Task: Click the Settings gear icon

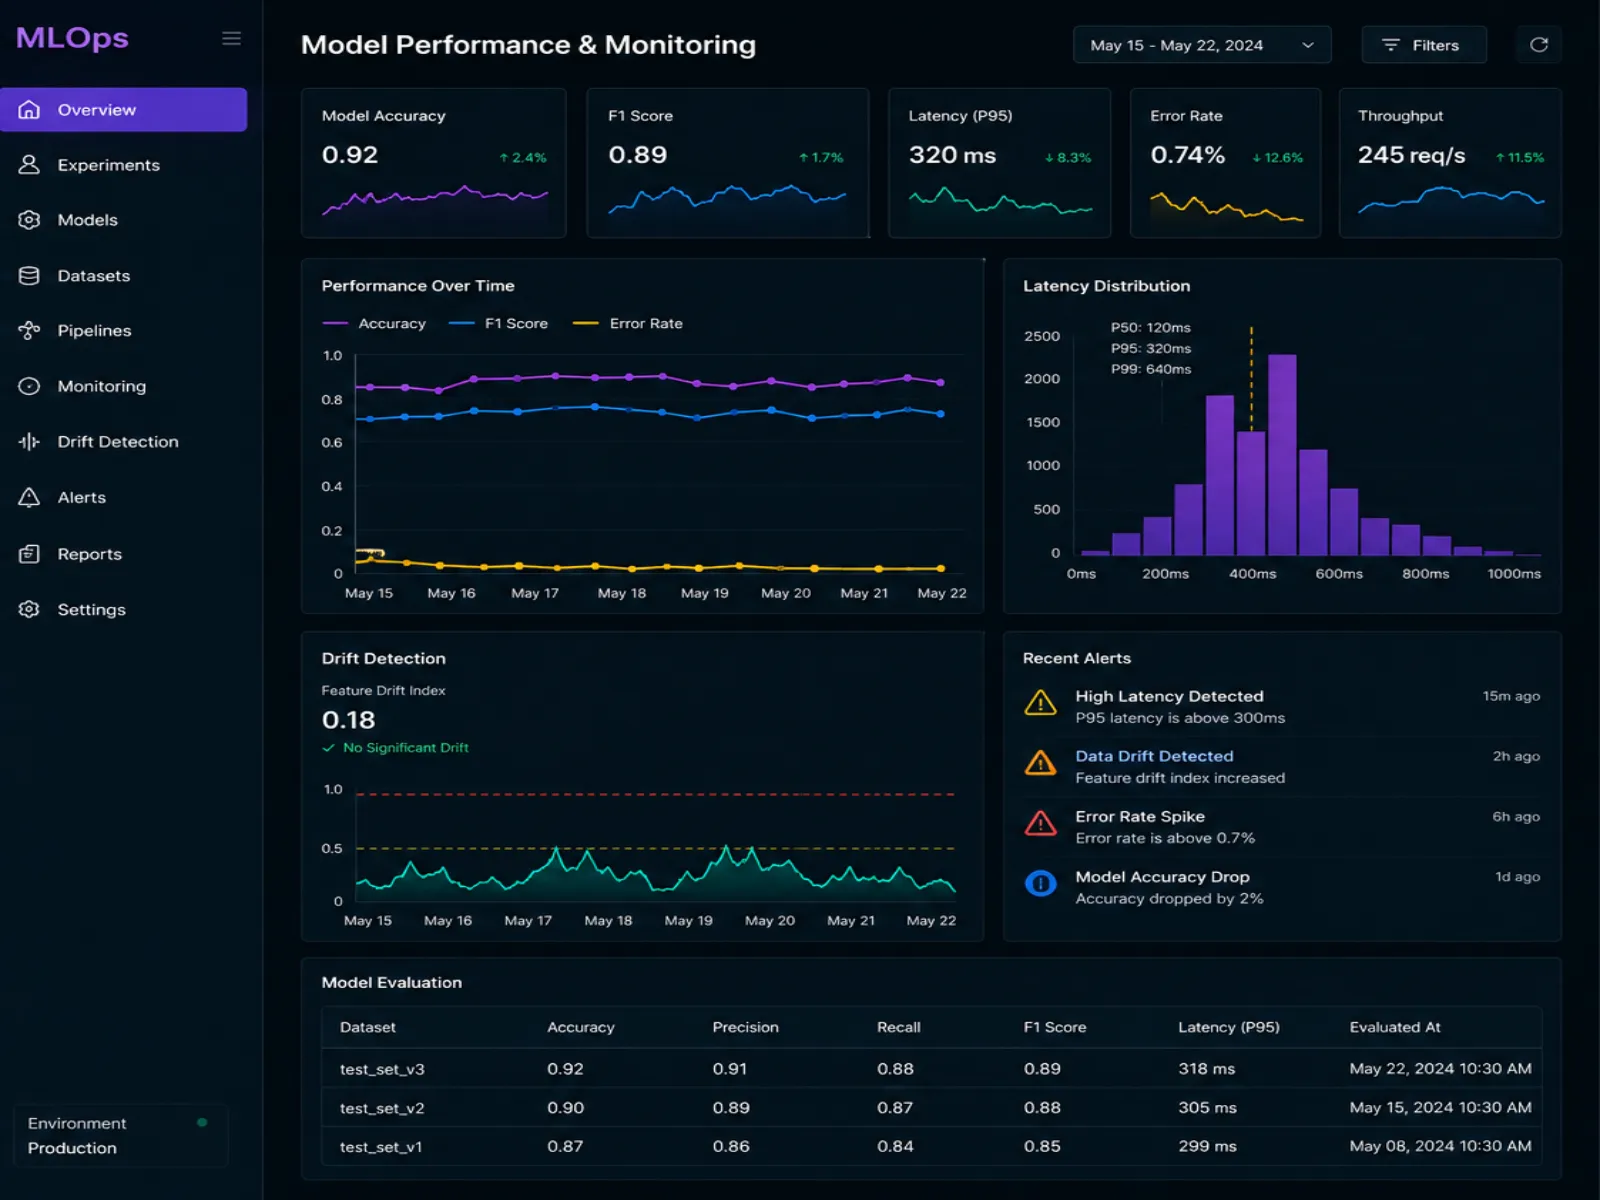Action: [x=30, y=609]
